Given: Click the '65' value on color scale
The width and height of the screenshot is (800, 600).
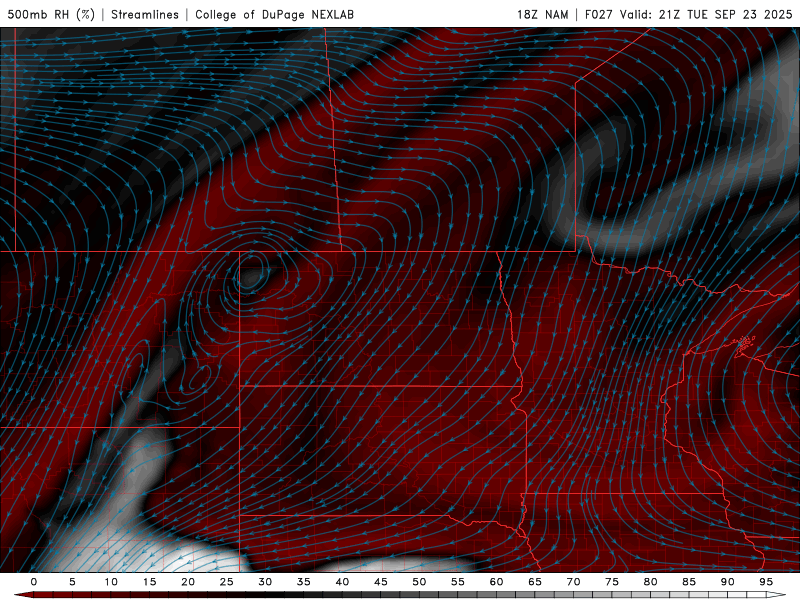Looking at the screenshot, I should point(535,582).
